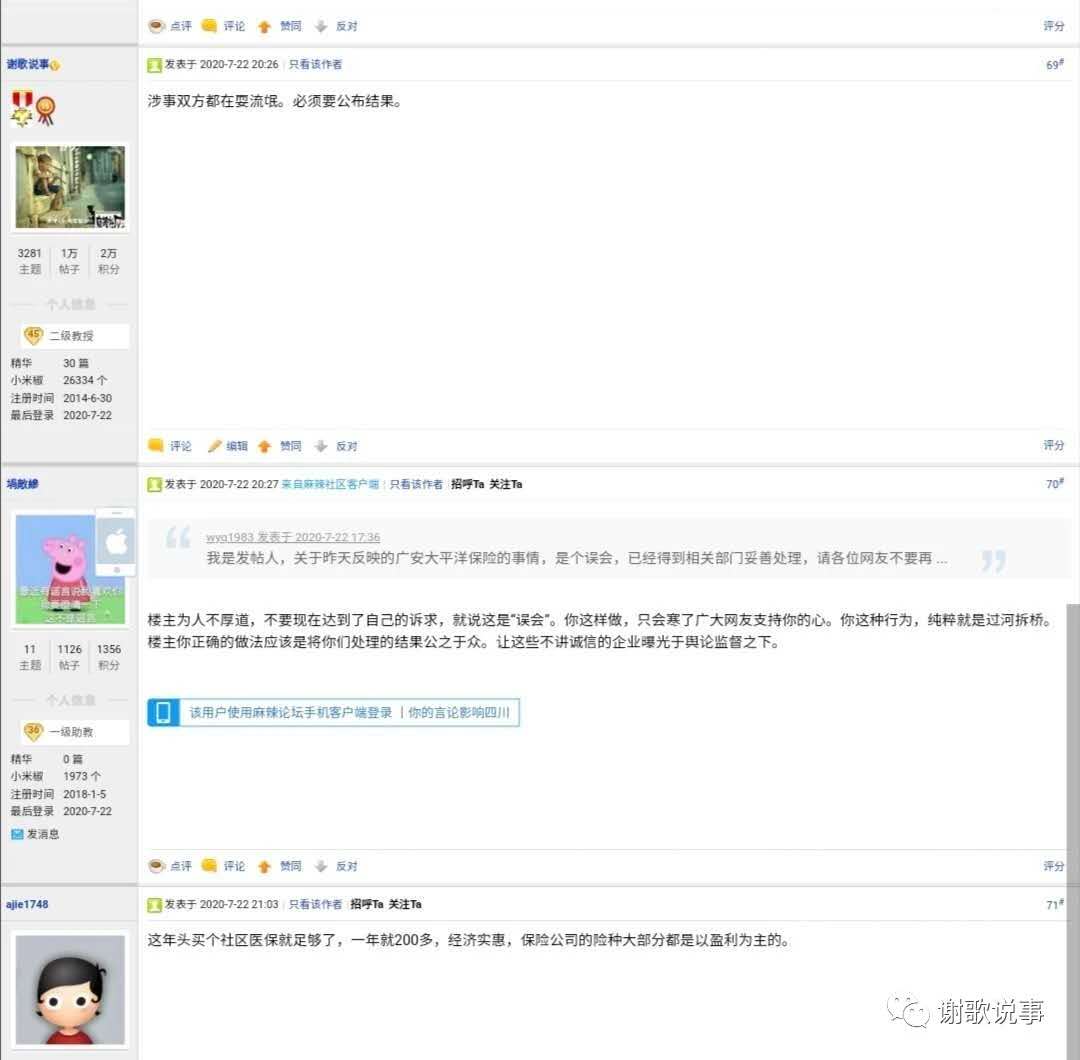Click 评分 at the bottom of post 69

point(1054,446)
